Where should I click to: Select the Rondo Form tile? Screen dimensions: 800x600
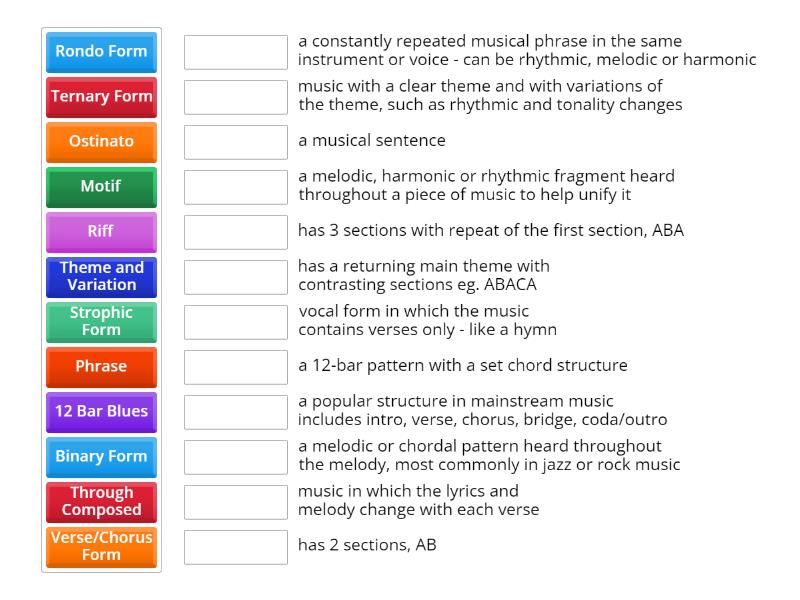pyautogui.click(x=101, y=52)
